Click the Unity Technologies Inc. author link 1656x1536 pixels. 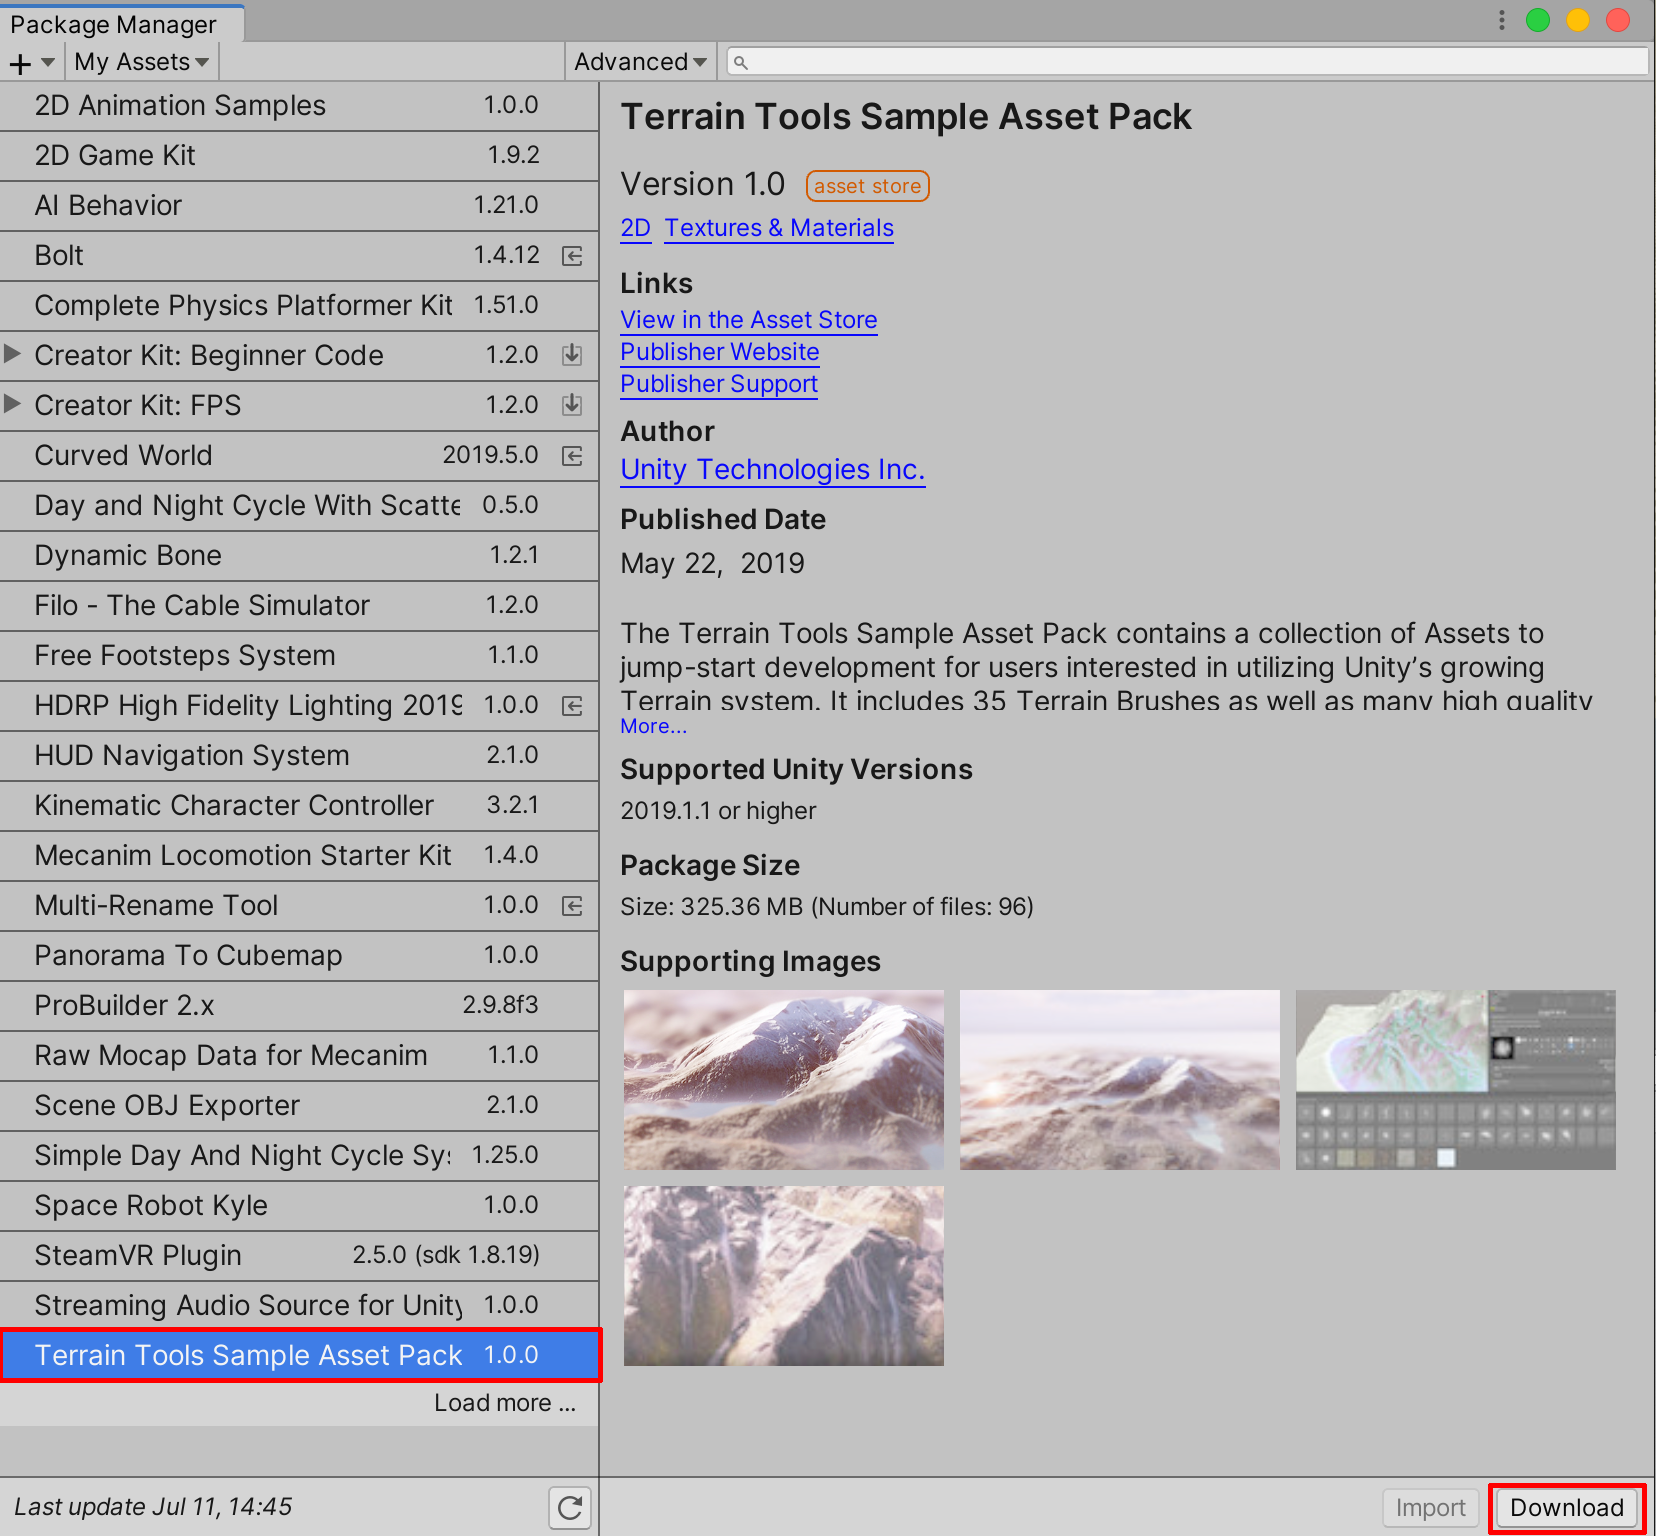coord(772,470)
